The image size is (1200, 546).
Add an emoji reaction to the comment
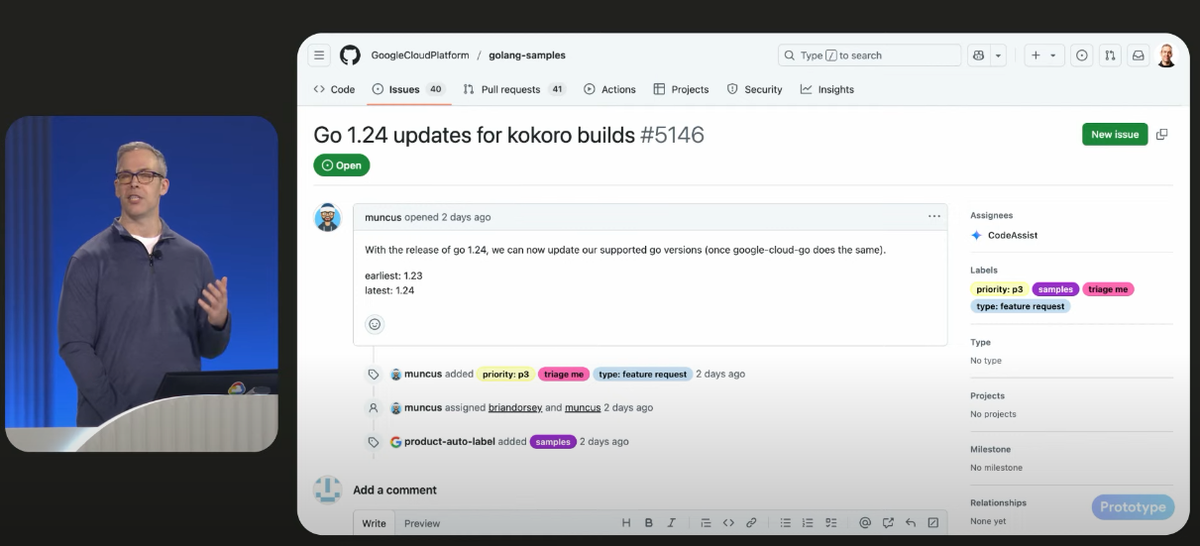[x=375, y=324]
